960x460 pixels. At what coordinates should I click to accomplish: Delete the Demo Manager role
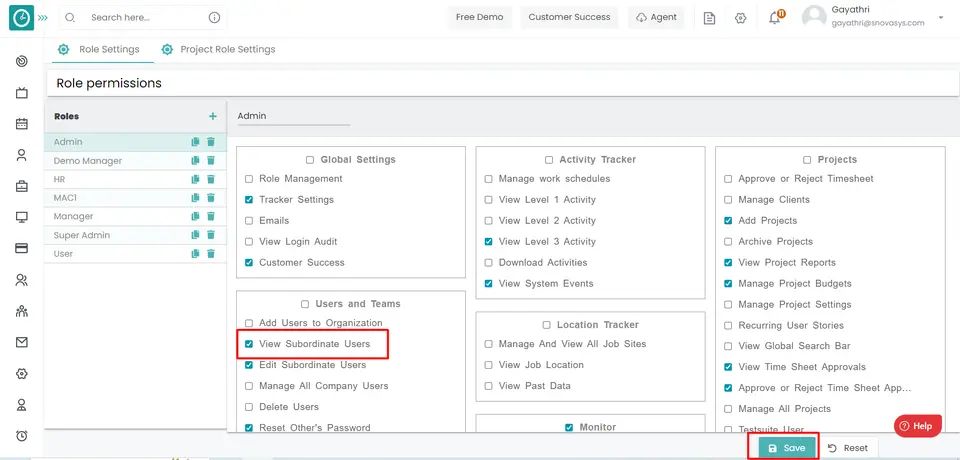point(211,161)
